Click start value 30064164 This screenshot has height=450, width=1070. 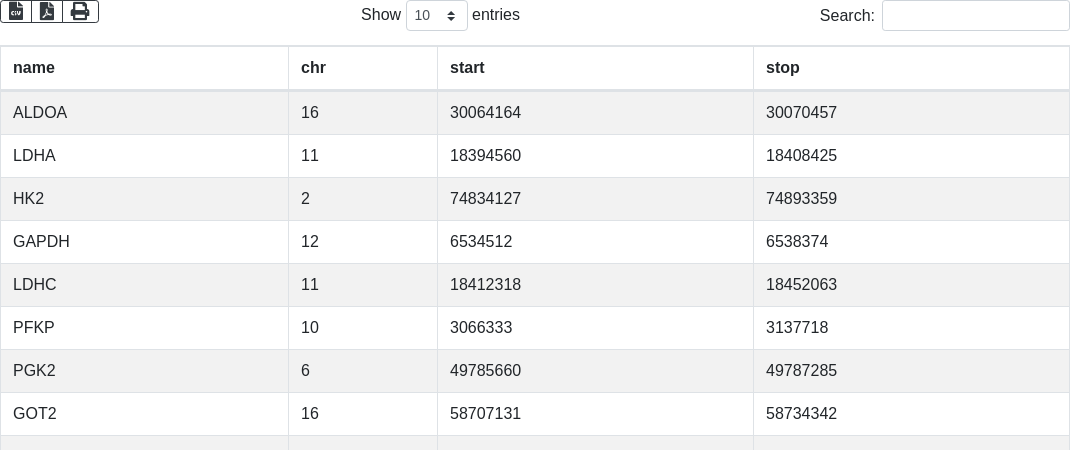pos(485,113)
